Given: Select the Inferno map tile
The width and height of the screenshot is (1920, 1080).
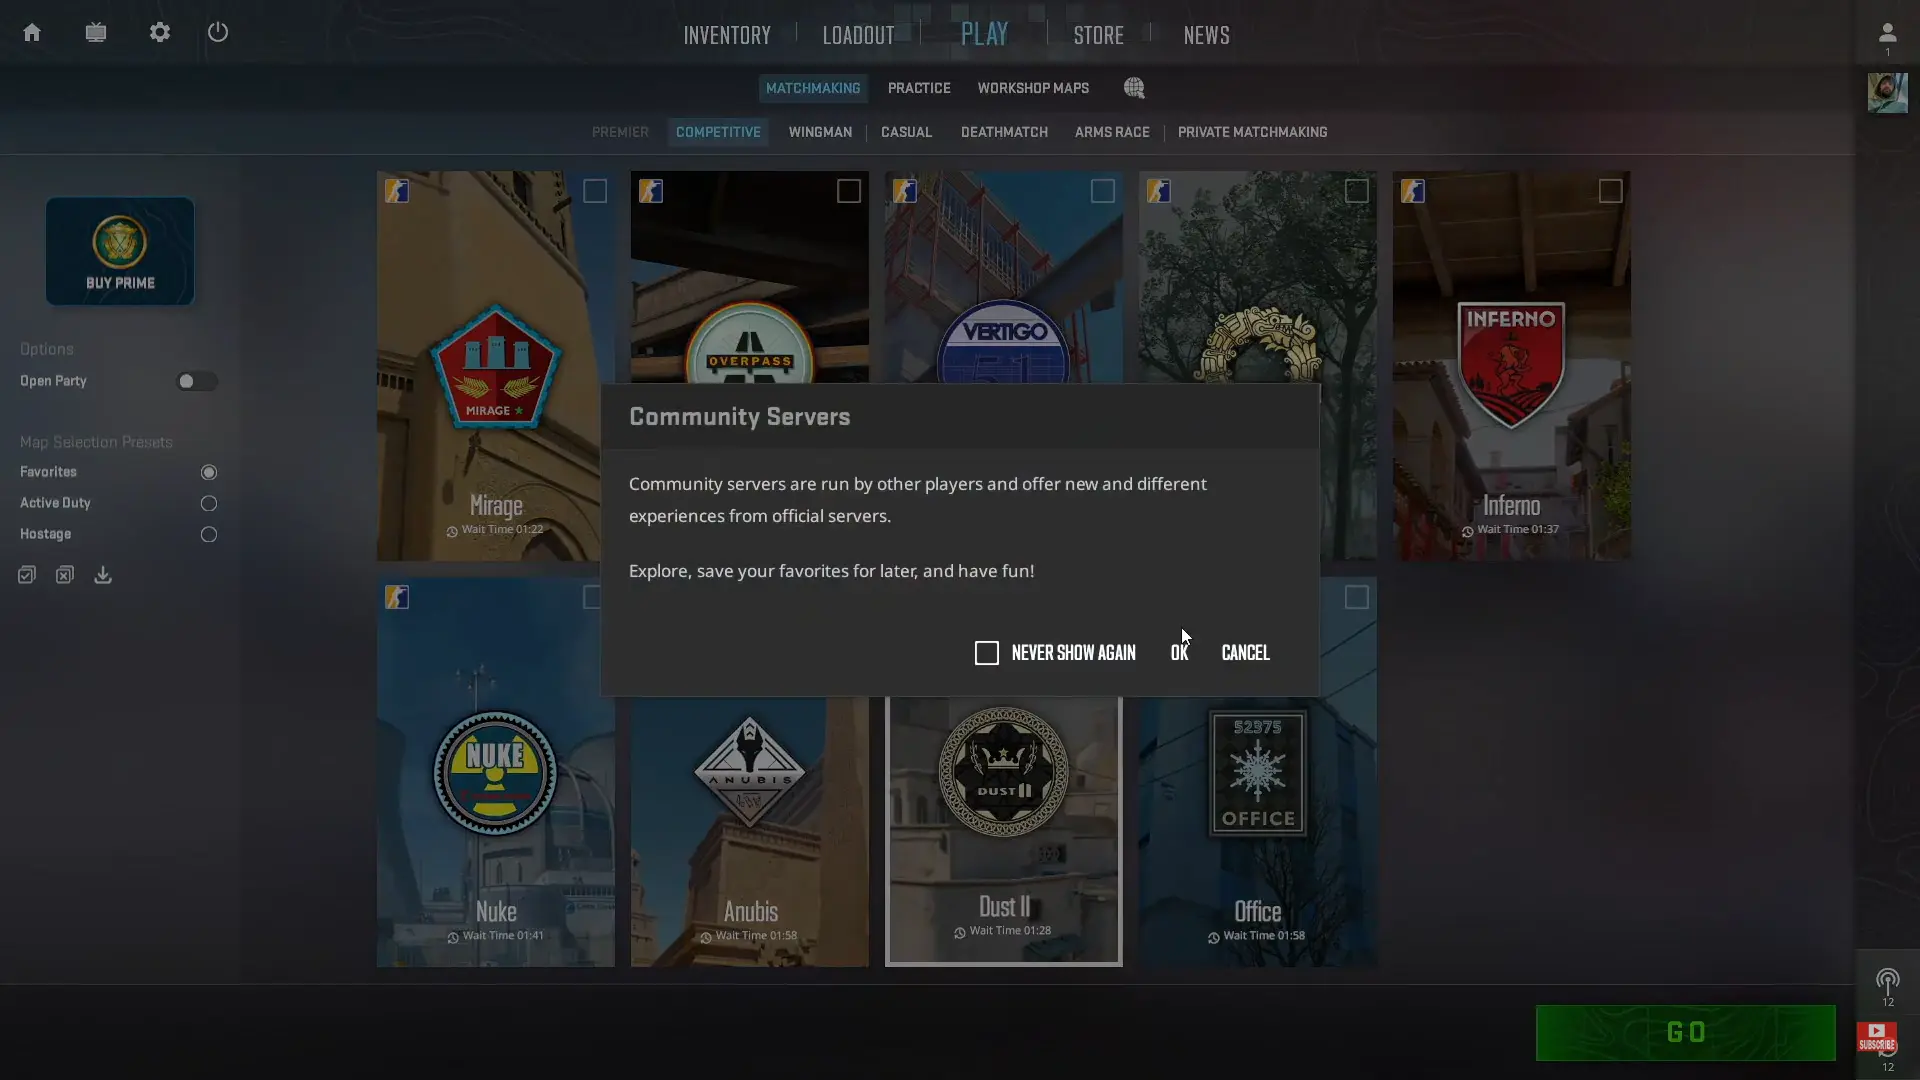Looking at the screenshot, I should coord(1511,366).
